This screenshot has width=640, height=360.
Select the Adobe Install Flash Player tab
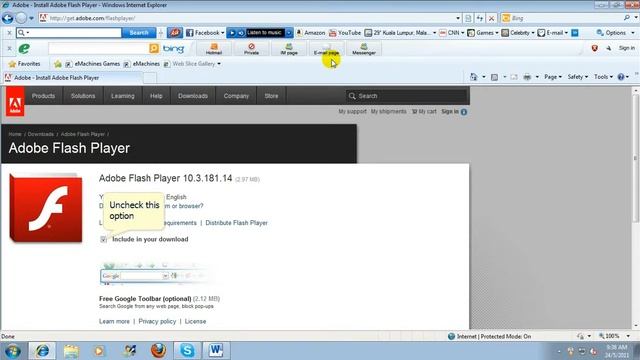(x=72, y=78)
